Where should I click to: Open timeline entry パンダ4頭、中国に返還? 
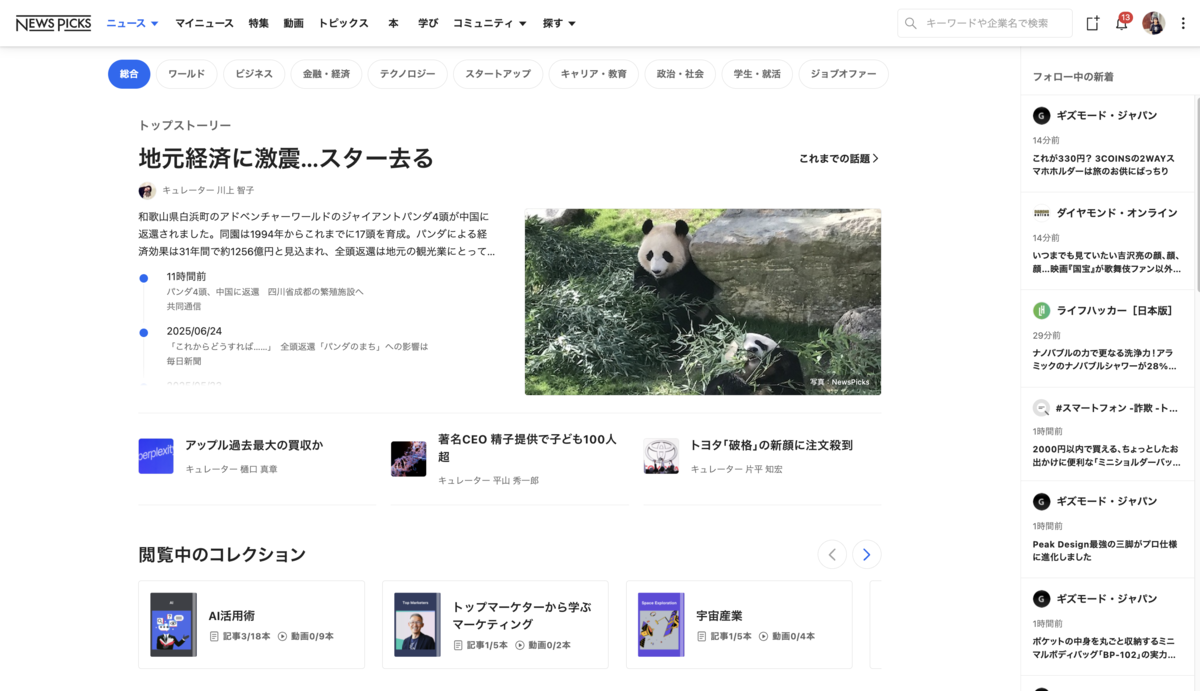tap(265, 291)
